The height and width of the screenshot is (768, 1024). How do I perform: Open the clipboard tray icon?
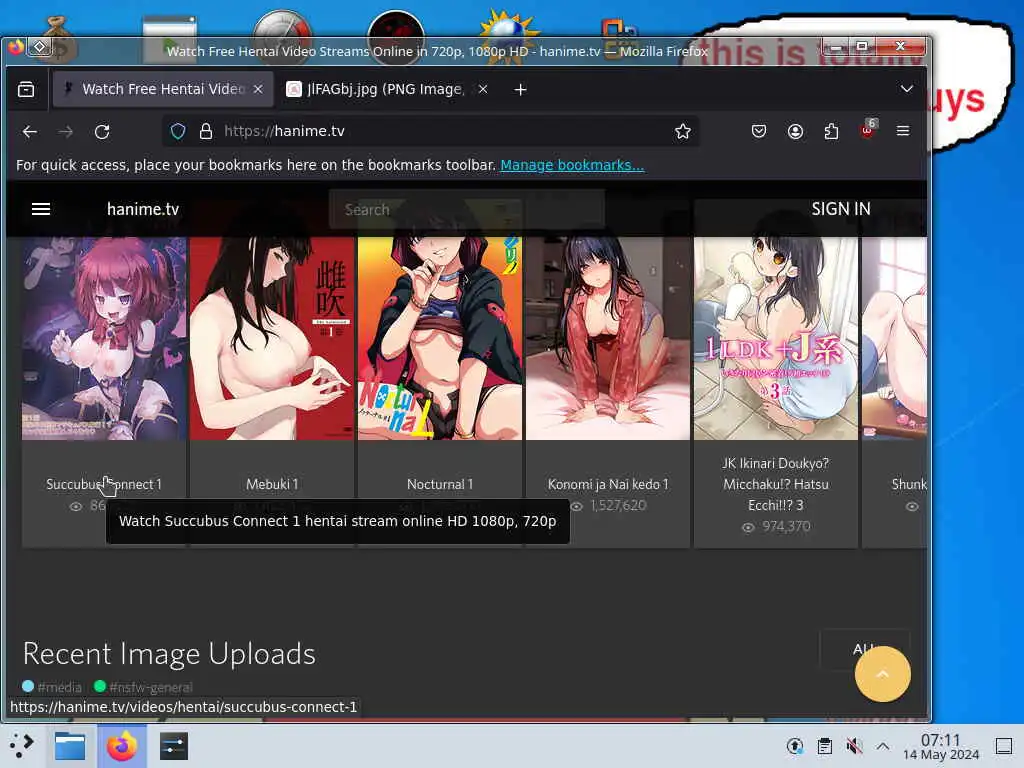(825, 746)
